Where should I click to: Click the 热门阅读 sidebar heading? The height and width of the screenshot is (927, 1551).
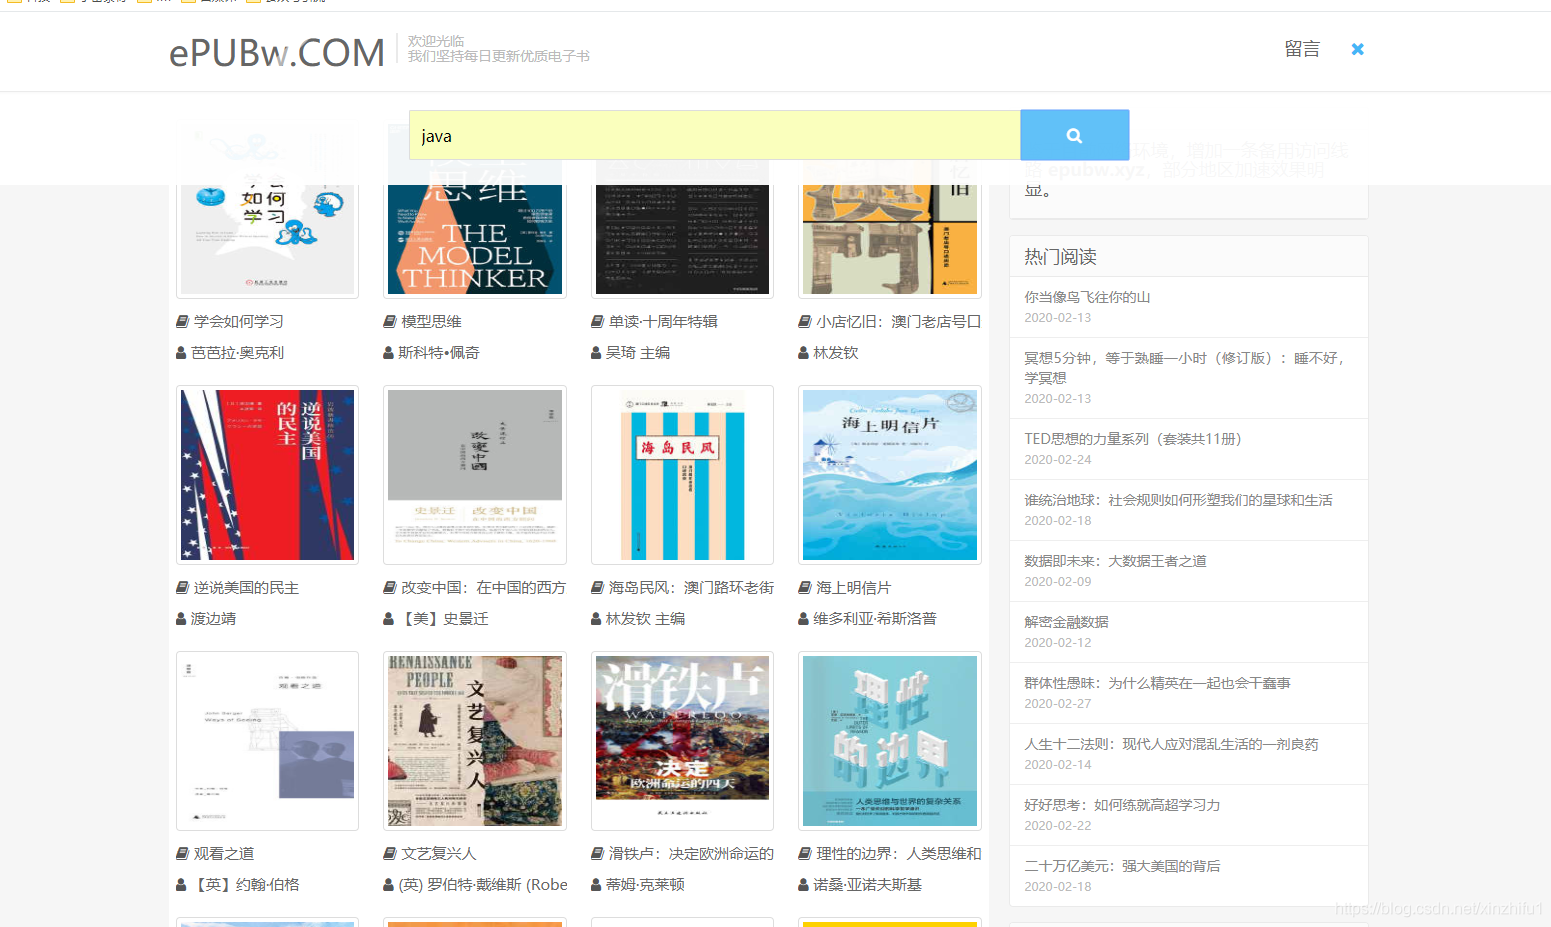[1060, 257]
